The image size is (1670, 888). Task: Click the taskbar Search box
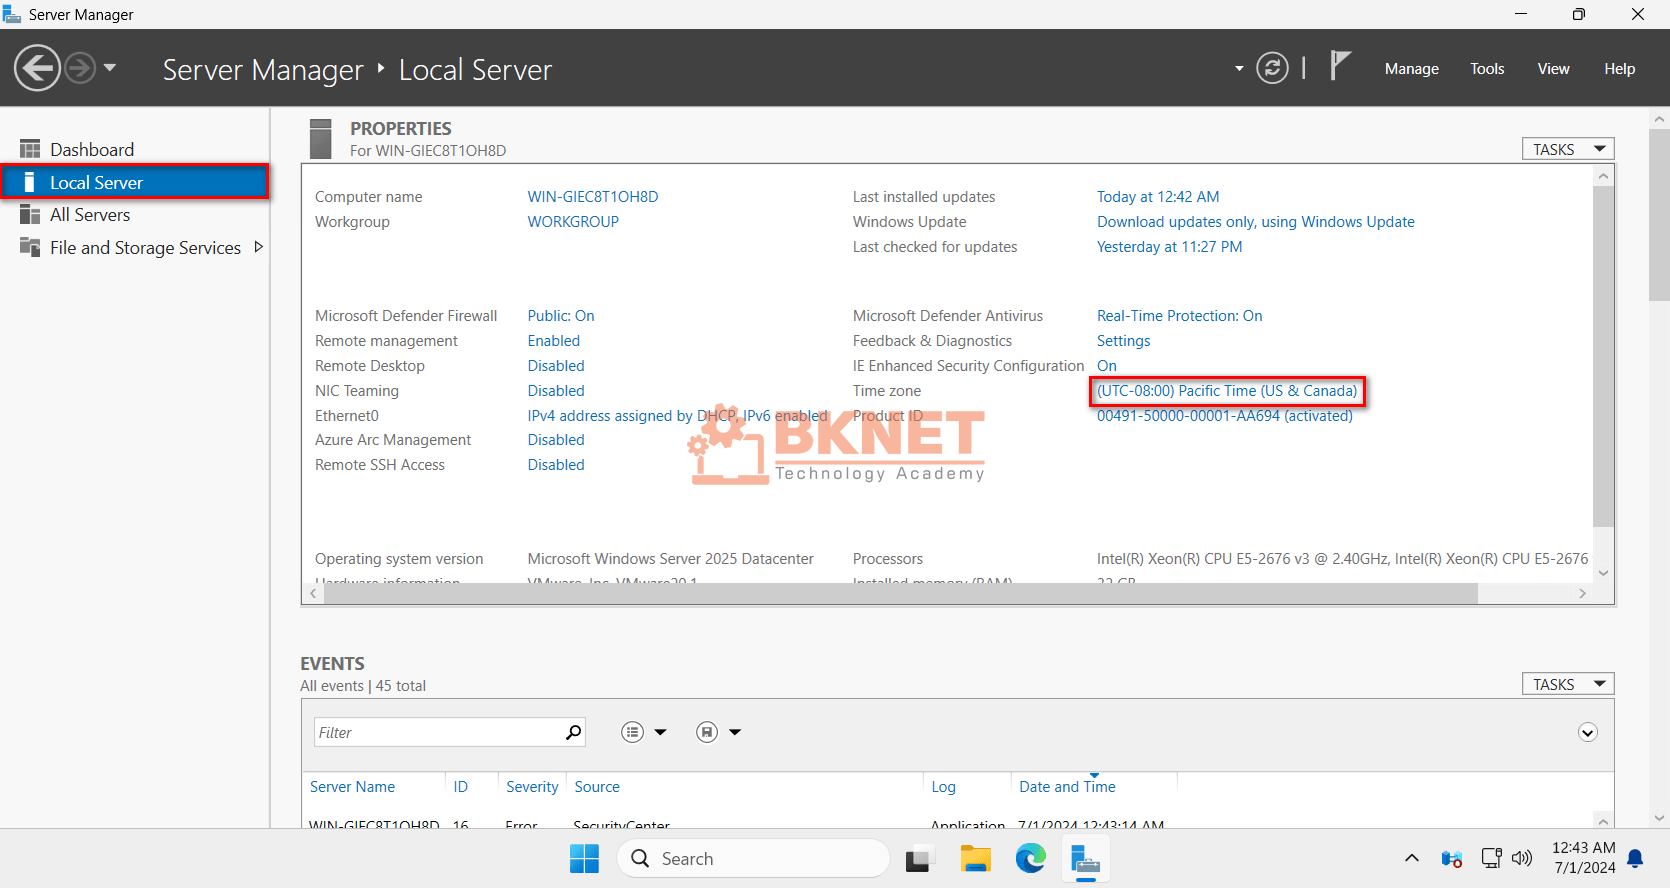(x=753, y=859)
